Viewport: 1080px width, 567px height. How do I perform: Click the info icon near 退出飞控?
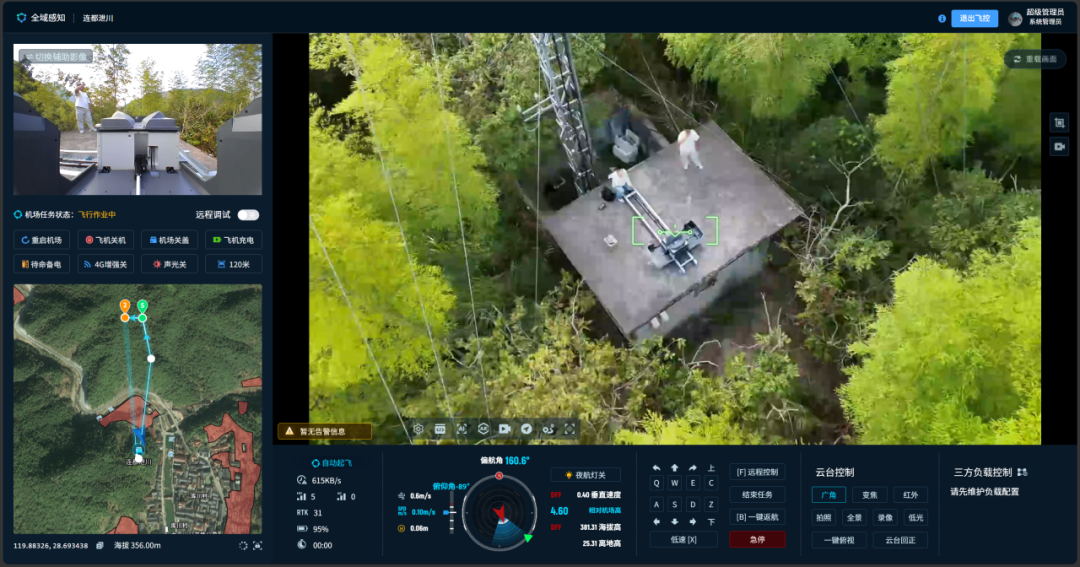click(942, 19)
